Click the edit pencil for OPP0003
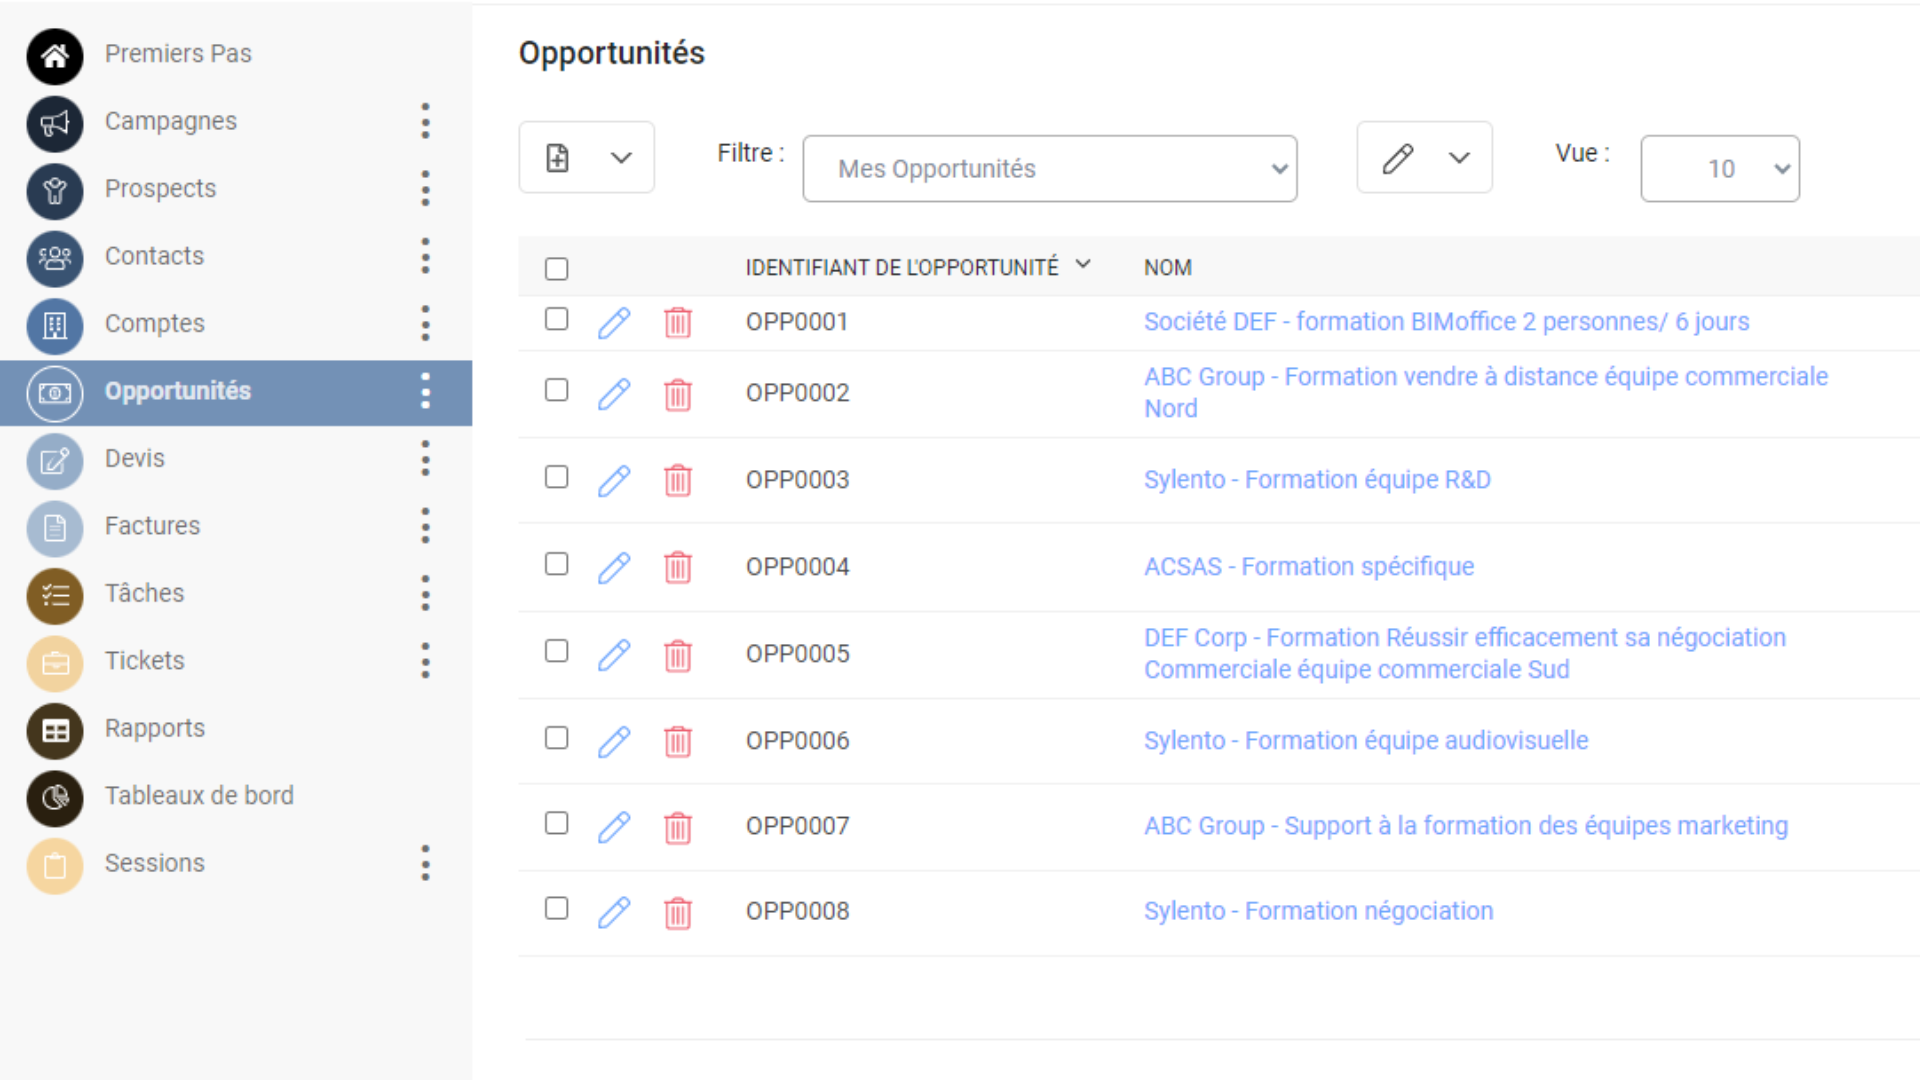This screenshot has height=1080, width=1920. click(x=614, y=481)
